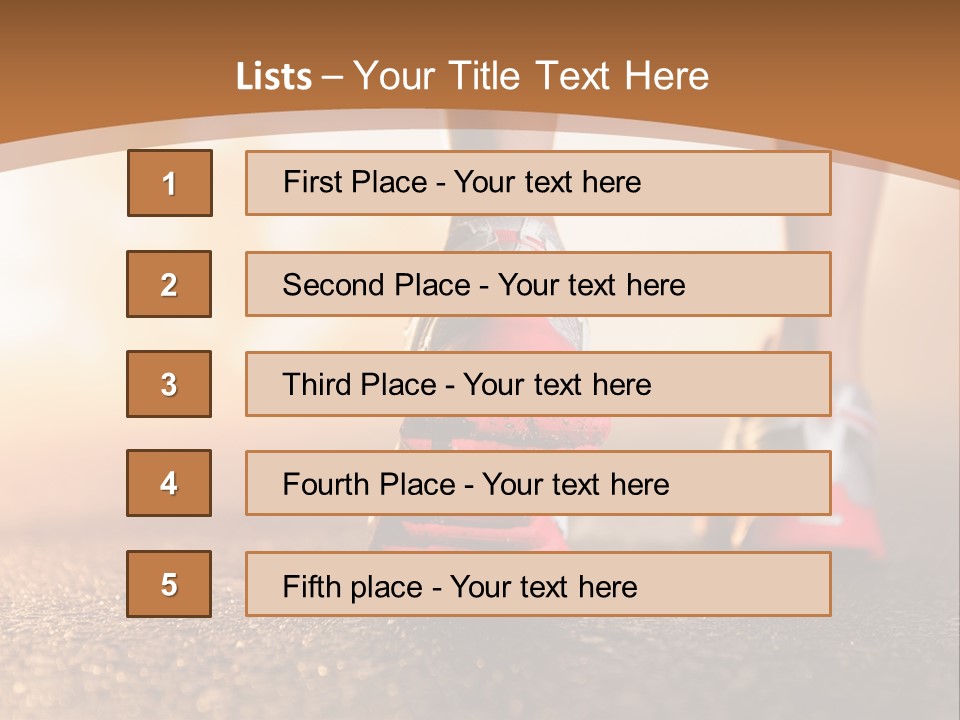960x720 pixels.
Task: Select the Fifth place text bar
Action: pos(538,584)
